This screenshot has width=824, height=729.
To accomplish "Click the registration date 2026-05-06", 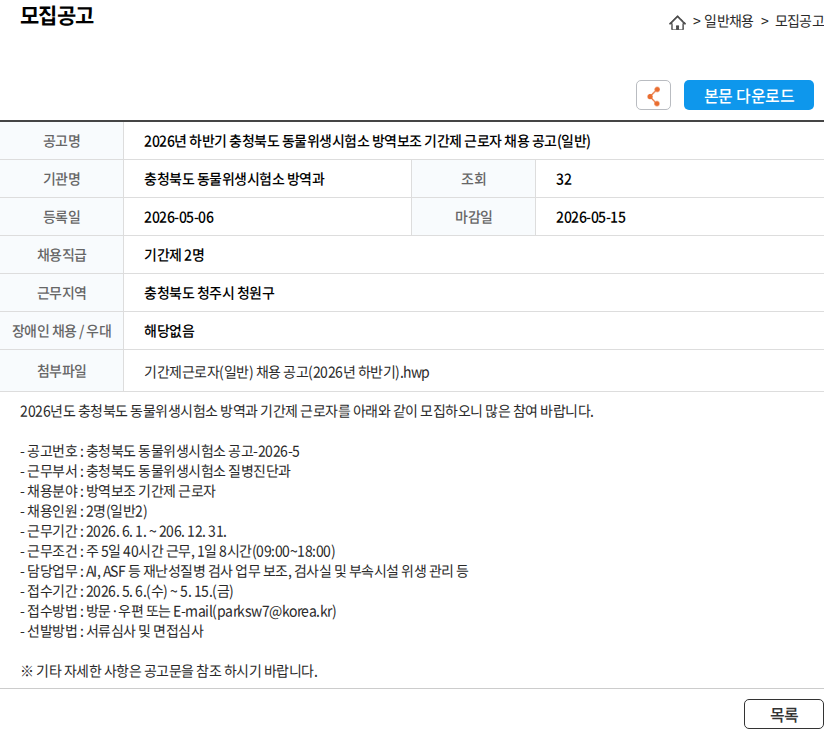I will 179,218.
